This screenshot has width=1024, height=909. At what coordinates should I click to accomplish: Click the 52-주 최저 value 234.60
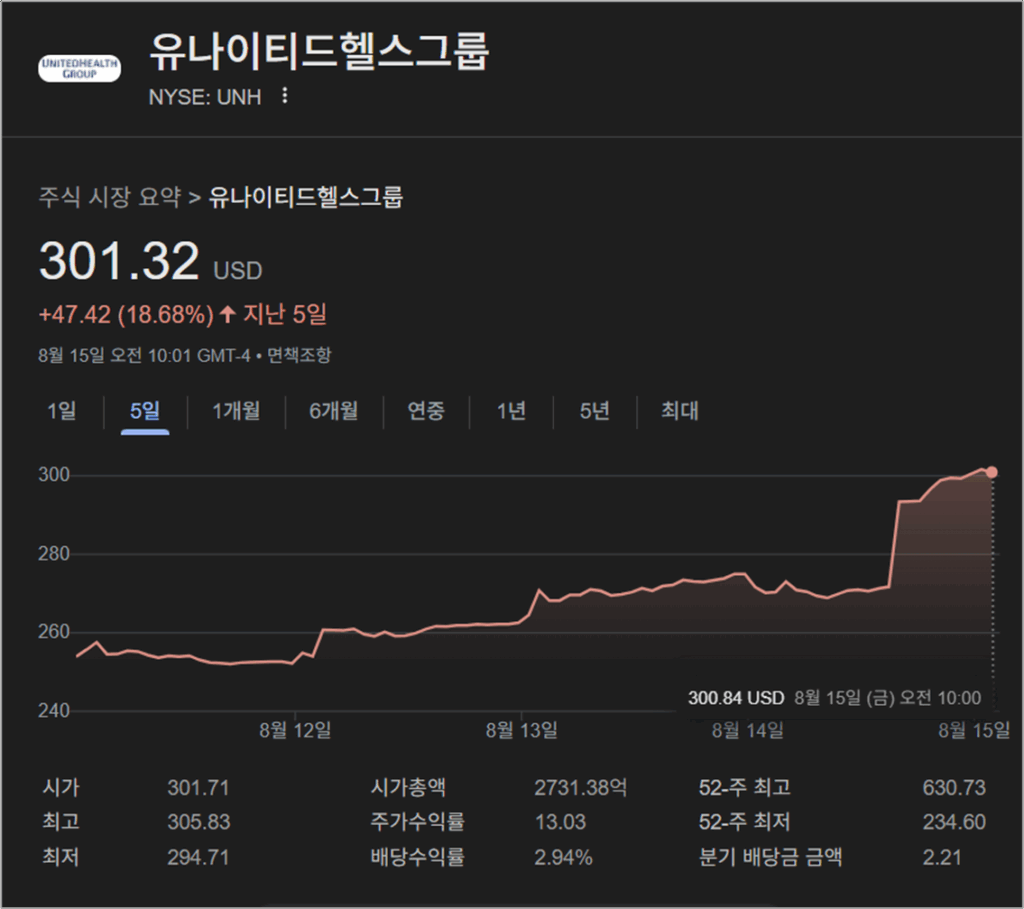[954, 821]
